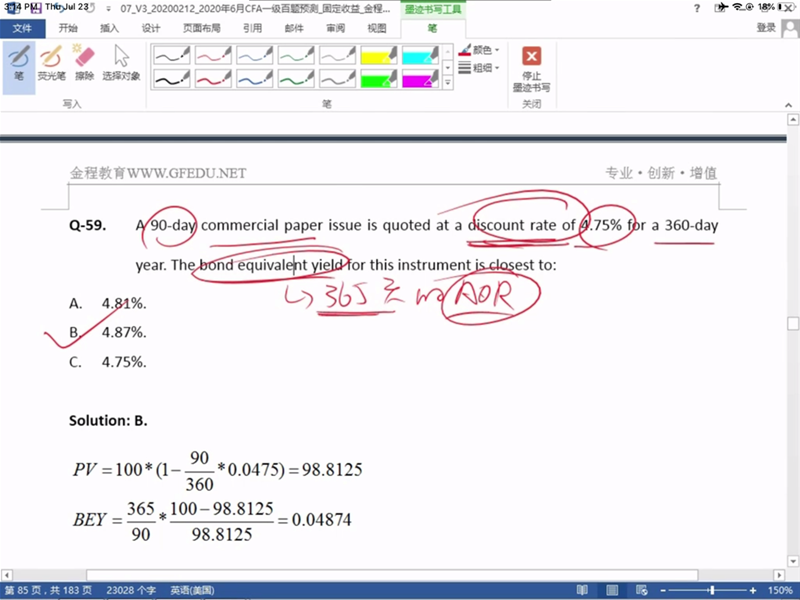Click the Sign in (登录) link
The image size is (800, 600).
pyautogui.click(x=766, y=28)
